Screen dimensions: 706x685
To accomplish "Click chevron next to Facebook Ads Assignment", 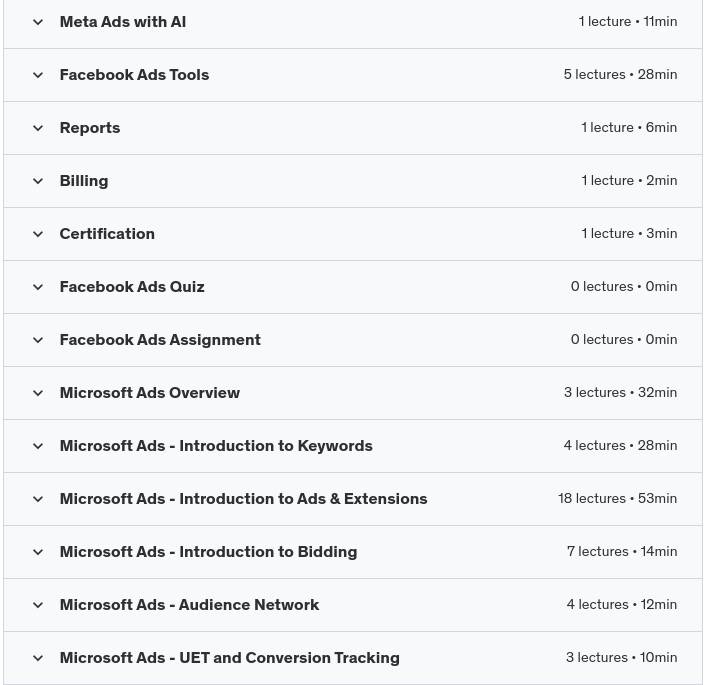I will pyautogui.click(x=38, y=340).
